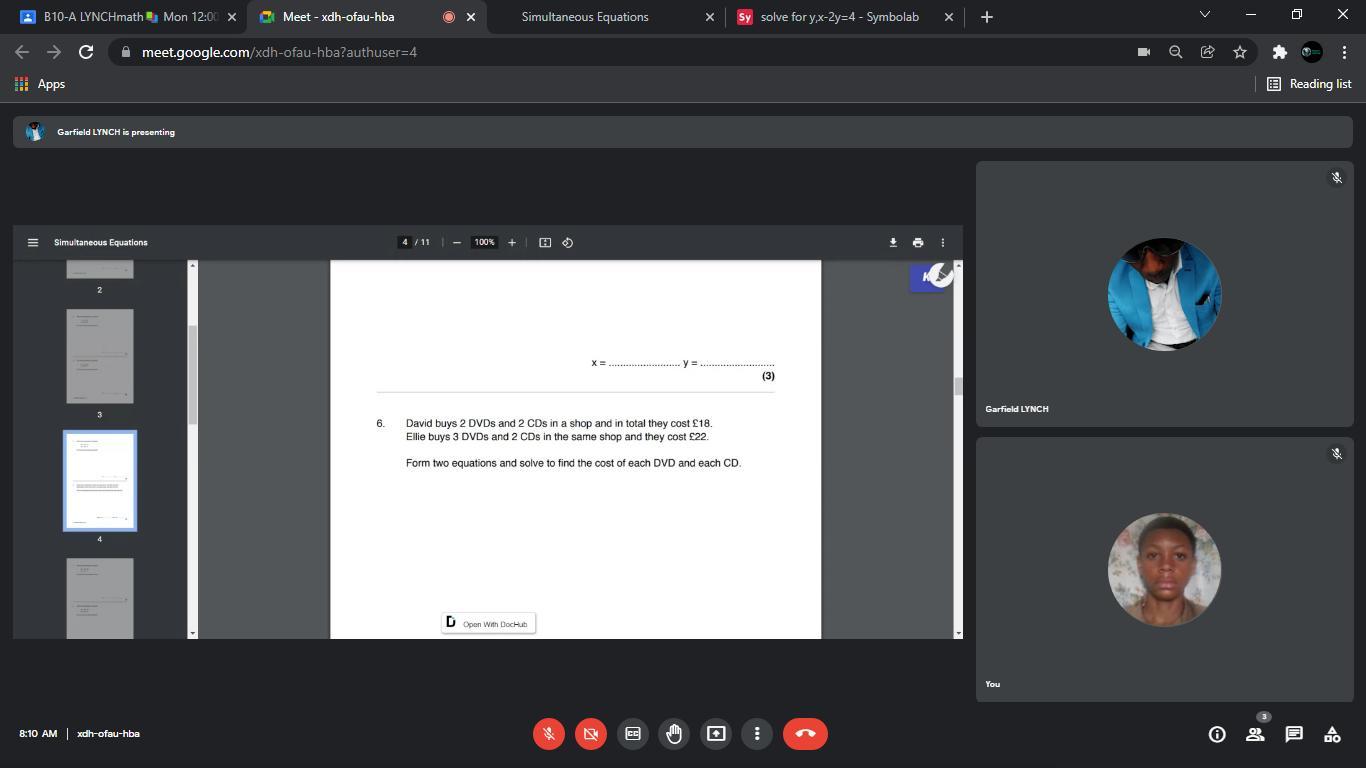Toggle microphone mute button
Screen dimensions: 1366x768
548,734
